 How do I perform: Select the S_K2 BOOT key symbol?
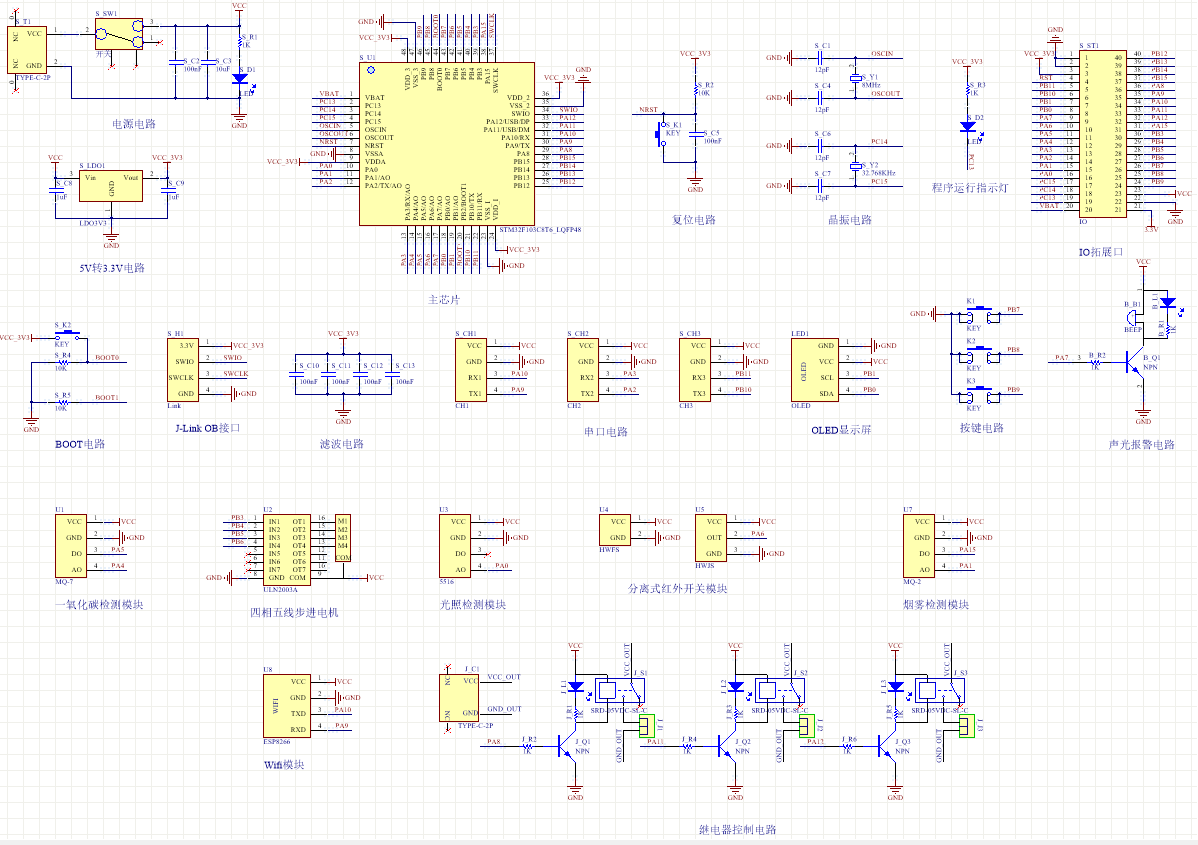pyautogui.click(x=67, y=334)
